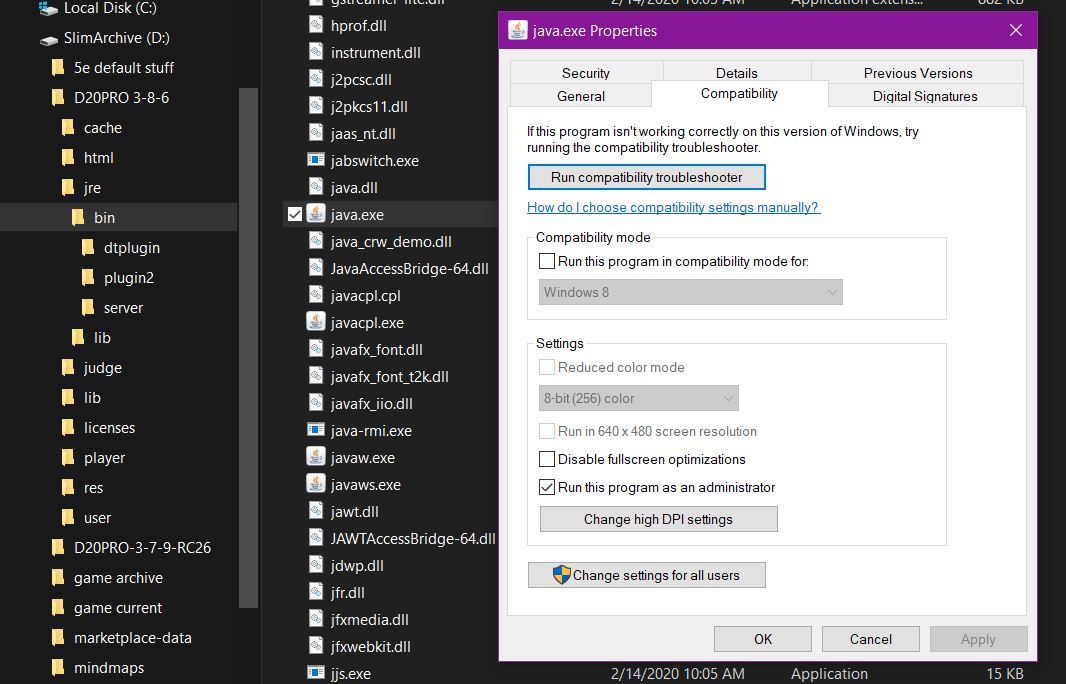Click the jaas_nt.dll file icon

tap(316, 133)
